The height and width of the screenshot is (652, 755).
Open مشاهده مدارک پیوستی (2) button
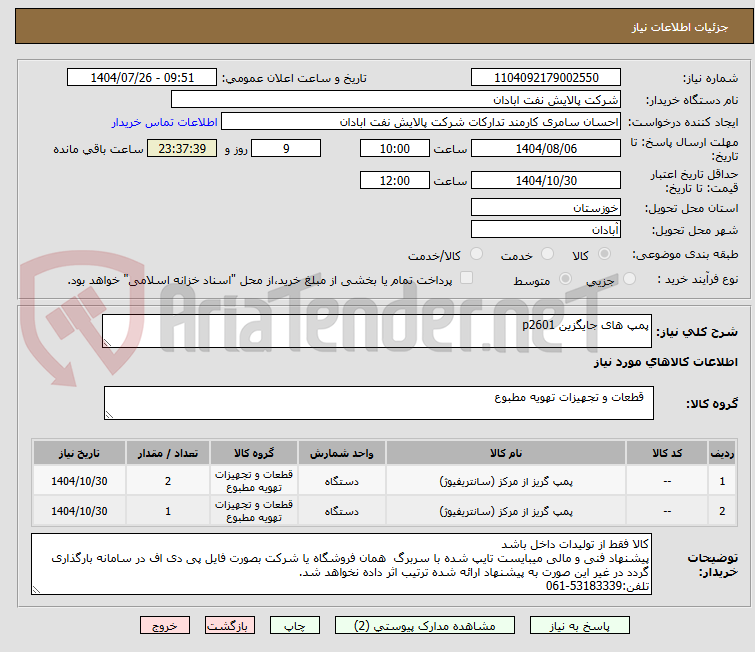[x=425, y=626]
